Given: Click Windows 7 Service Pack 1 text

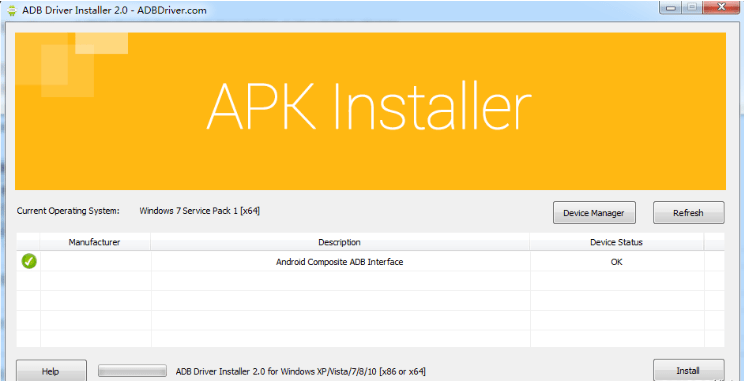Looking at the screenshot, I should pyautogui.click(x=200, y=211).
